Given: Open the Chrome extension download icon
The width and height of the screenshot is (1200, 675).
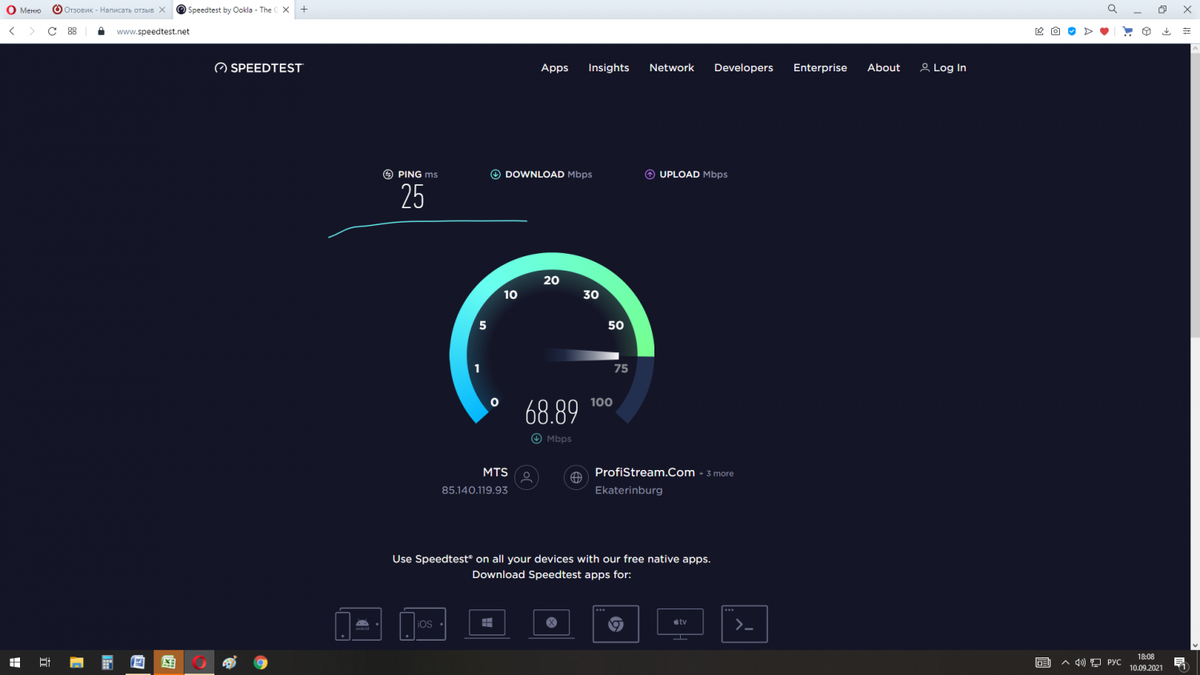Looking at the screenshot, I should 616,624.
